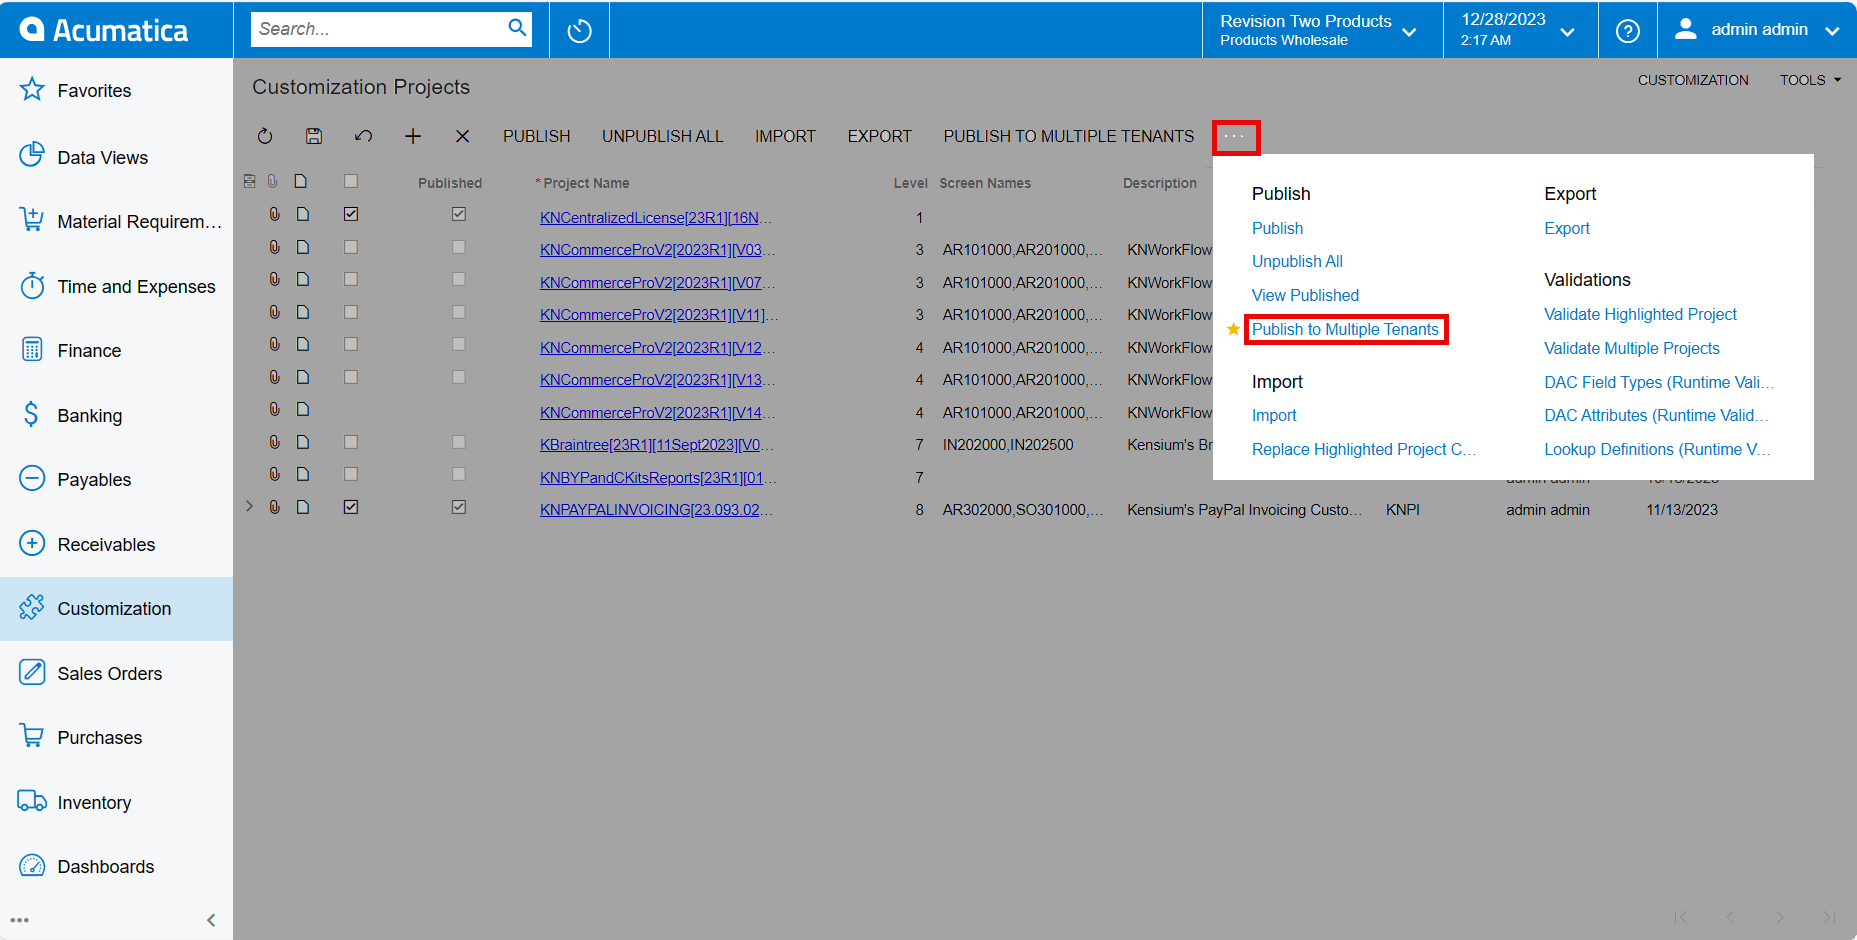Select Validate Multiple Projects

(1632, 348)
